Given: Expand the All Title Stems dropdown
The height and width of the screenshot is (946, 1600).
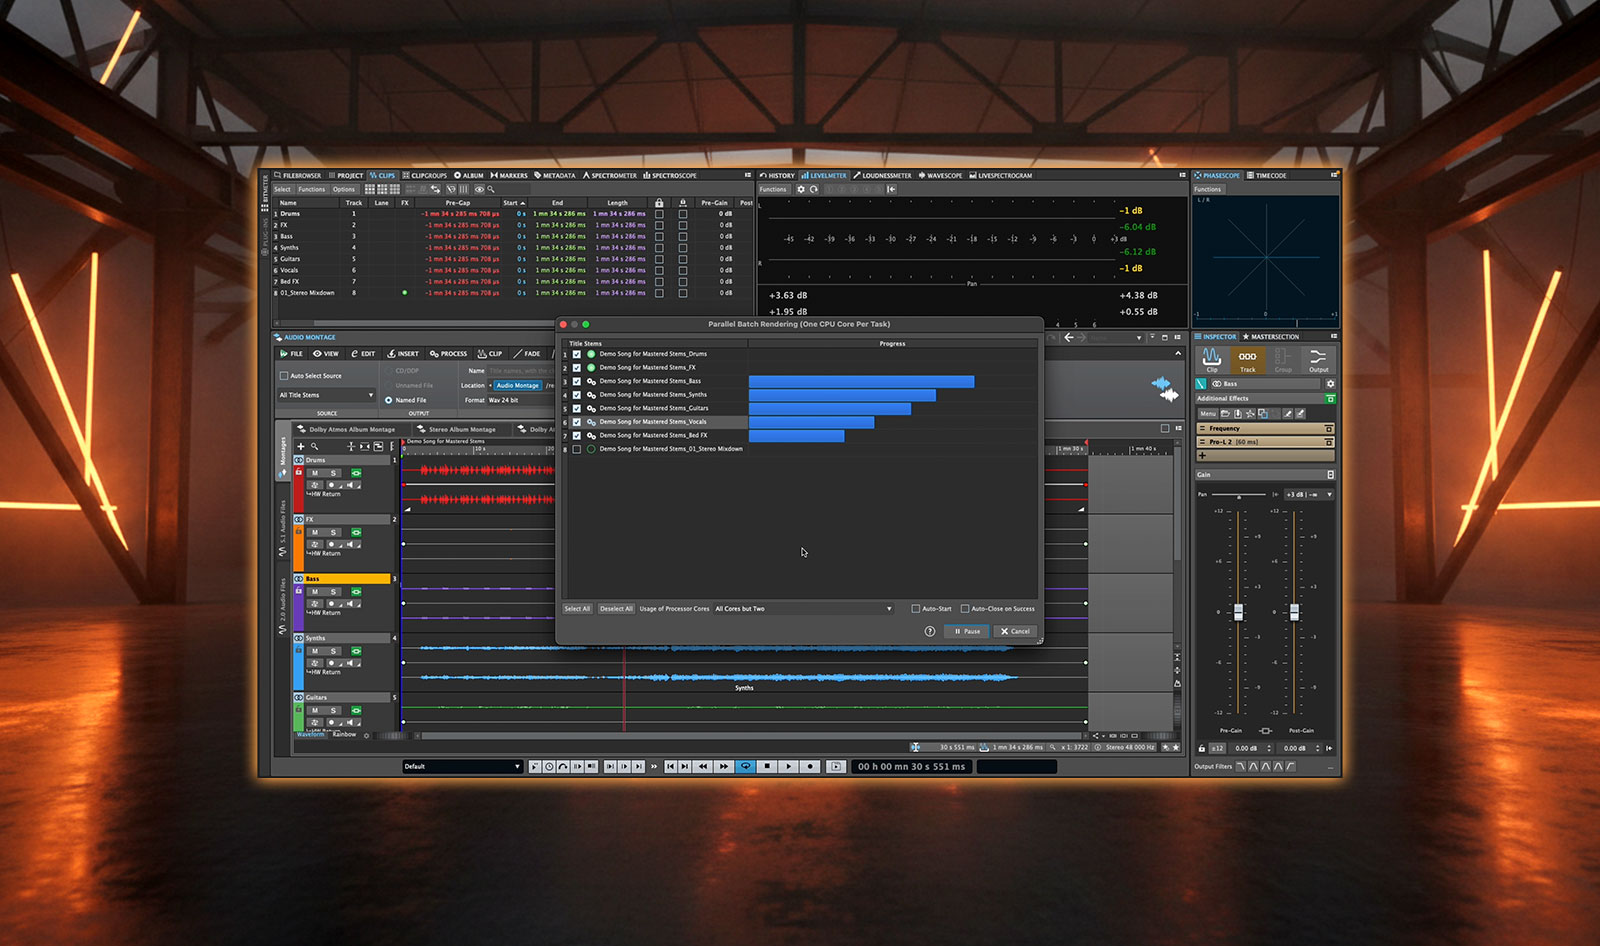Looking at the screenshot, I should [x=326, y=395].
